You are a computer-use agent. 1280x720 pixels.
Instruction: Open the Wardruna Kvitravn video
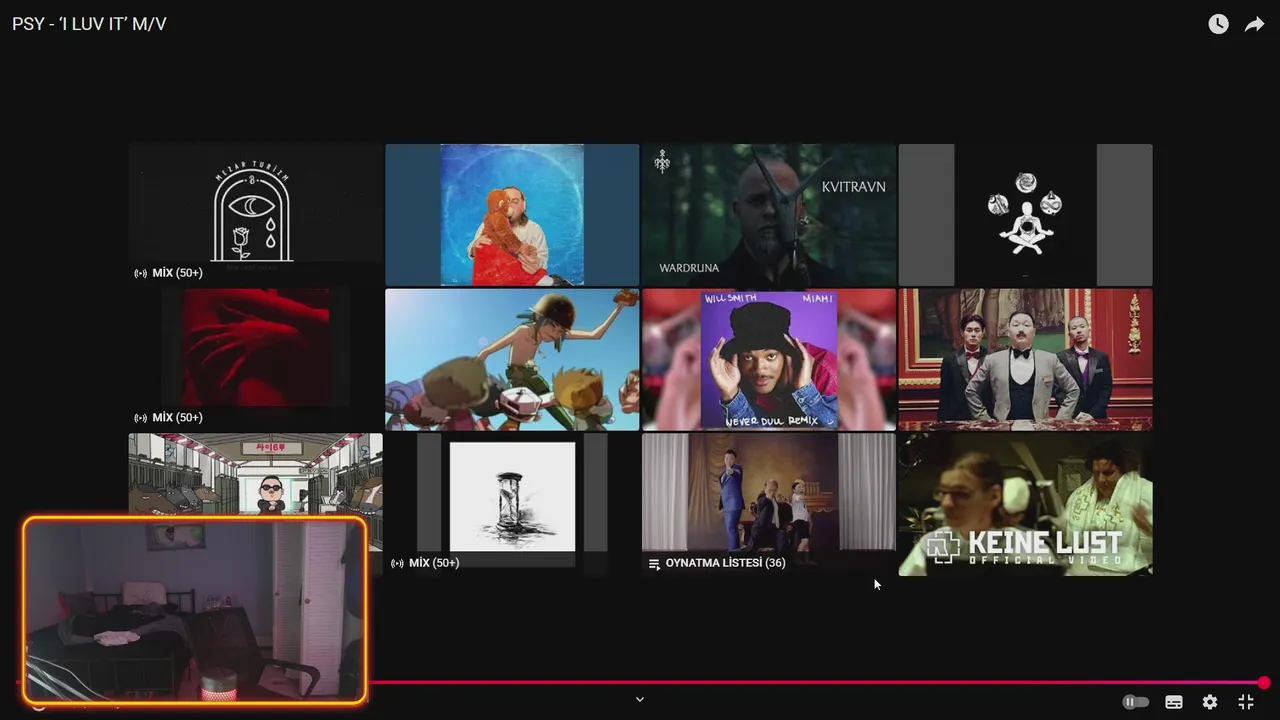(769, 215)
